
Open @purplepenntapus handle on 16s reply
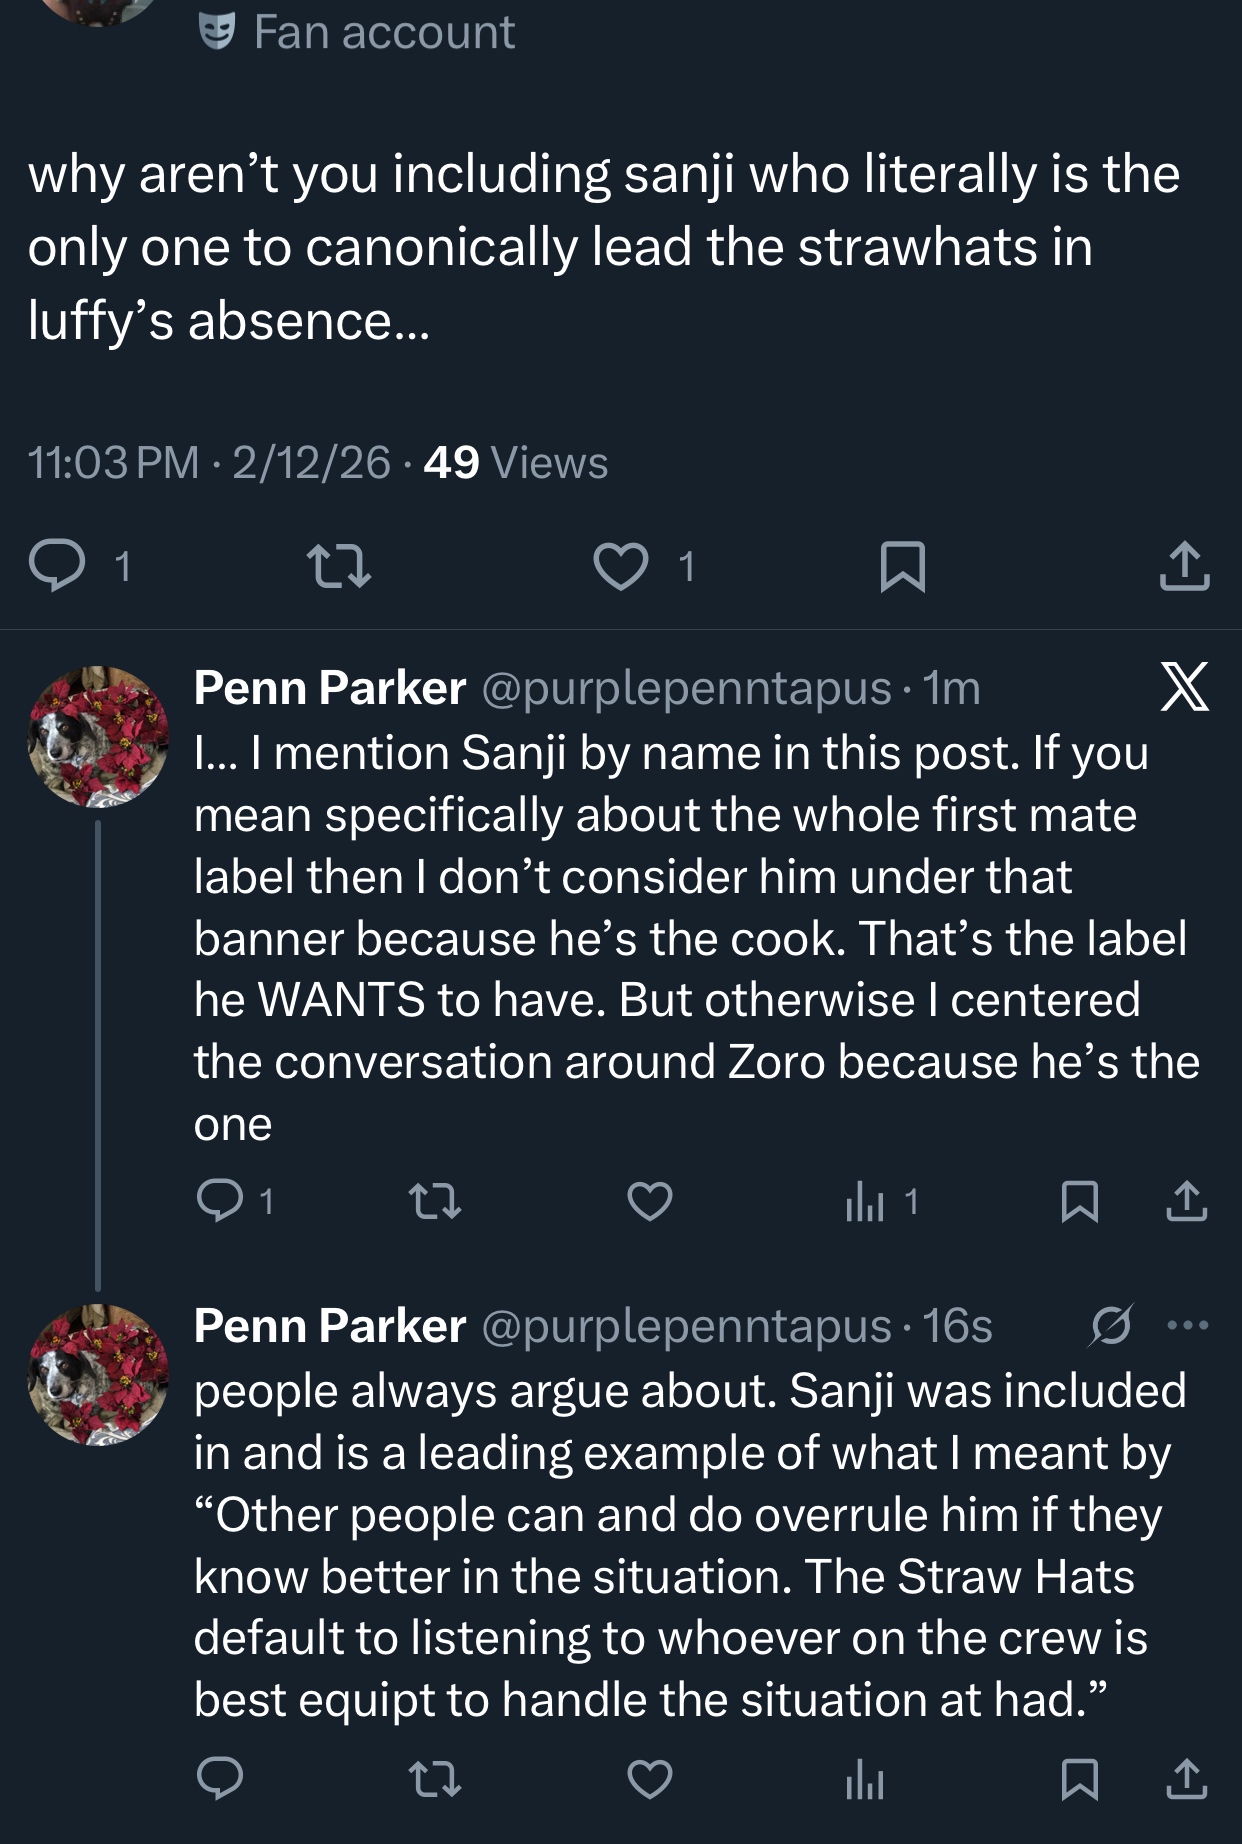coord(686,1326)
